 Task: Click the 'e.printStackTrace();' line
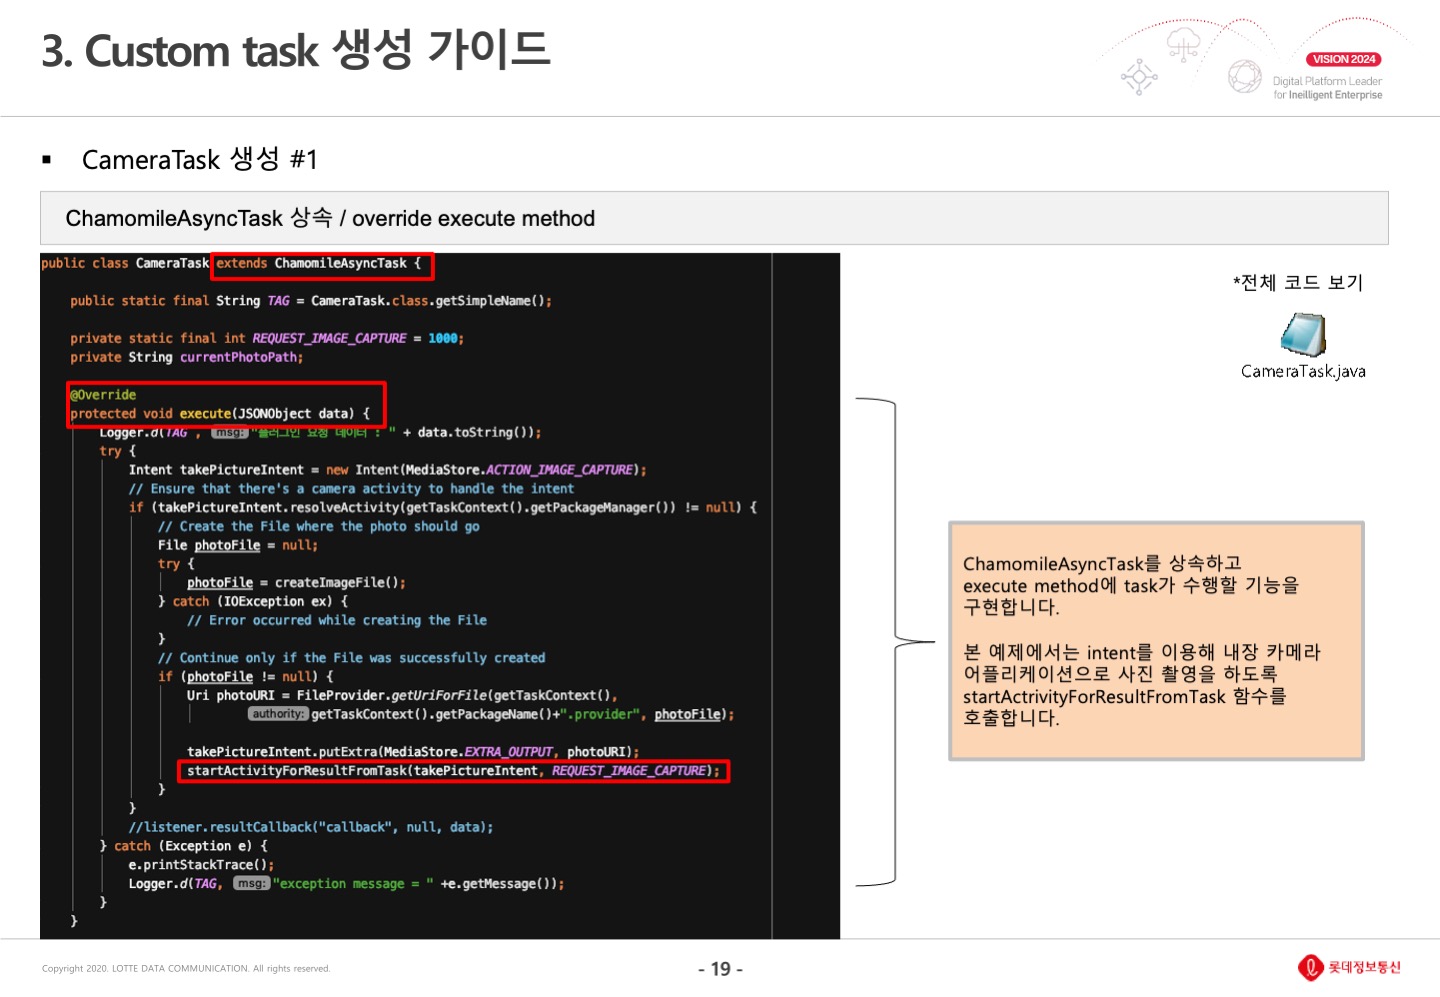tap(201, 865)
